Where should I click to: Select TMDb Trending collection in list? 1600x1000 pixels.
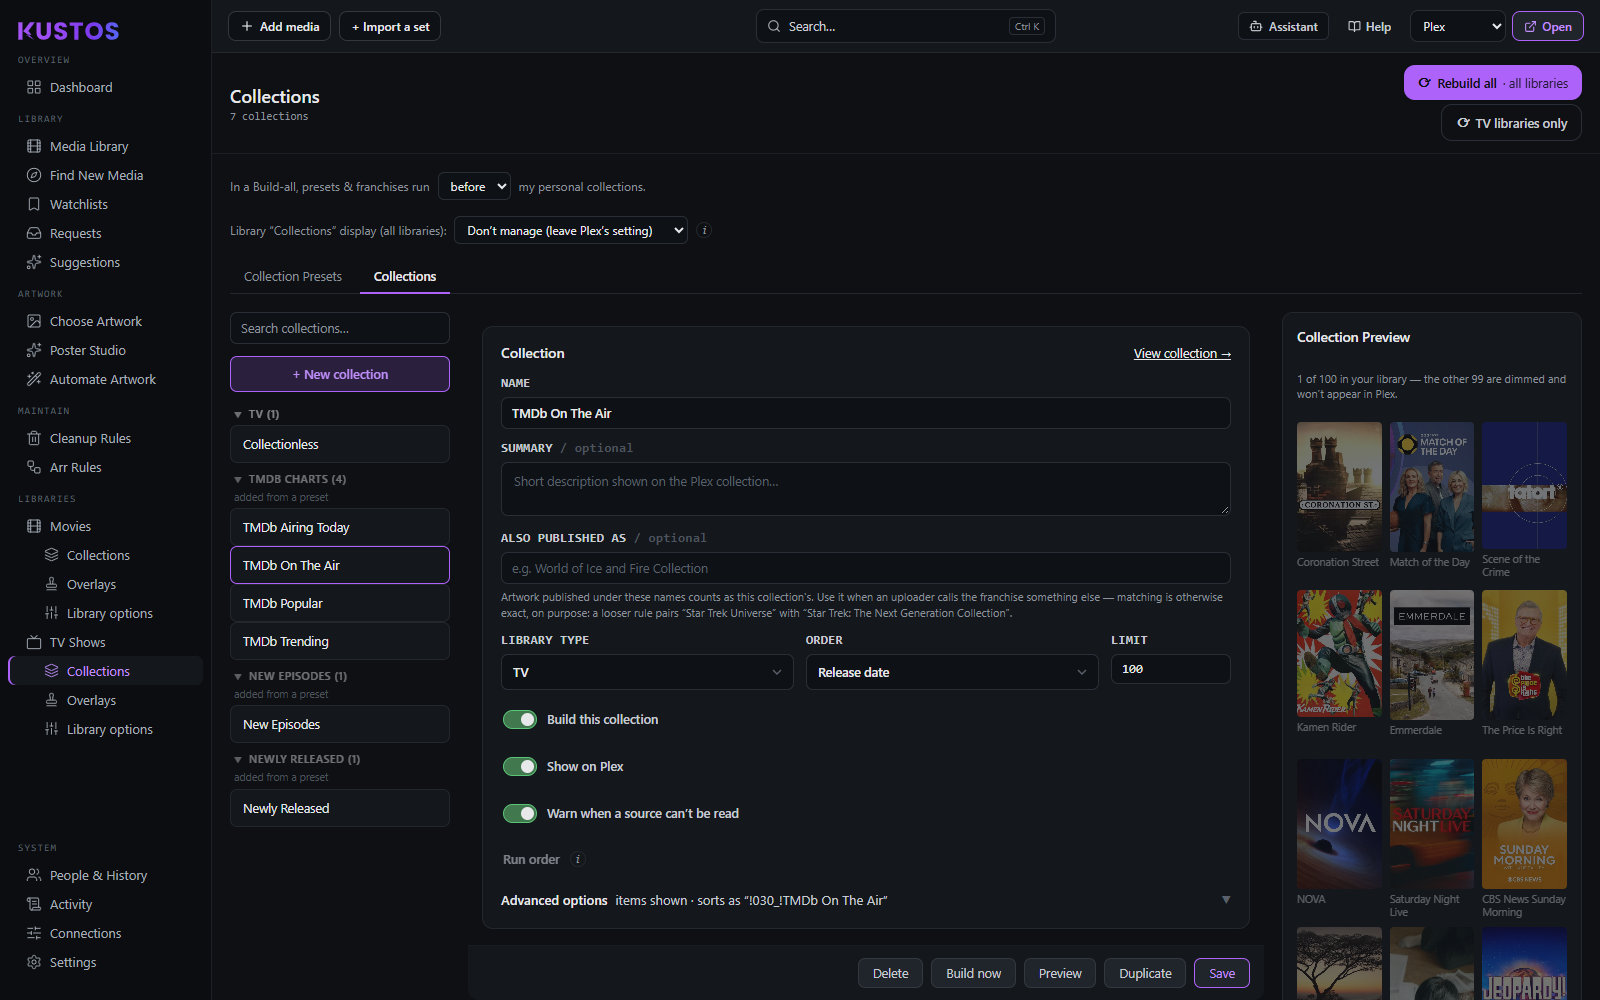pos(340,641)
